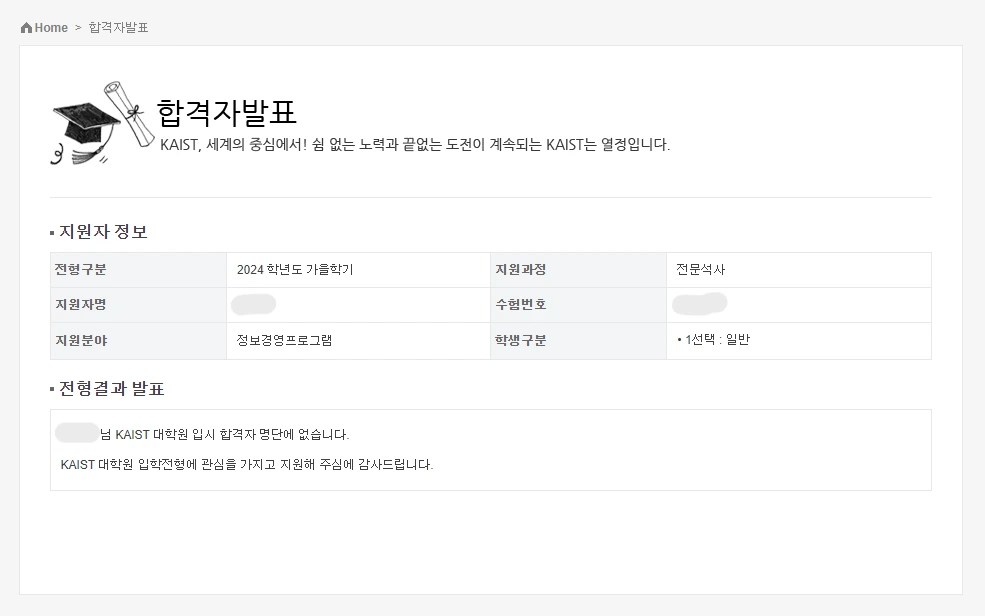Screen dimensions: 985x616
Task: Select the 전형결과 발표 section heading
Action: (x=112, y=388)
